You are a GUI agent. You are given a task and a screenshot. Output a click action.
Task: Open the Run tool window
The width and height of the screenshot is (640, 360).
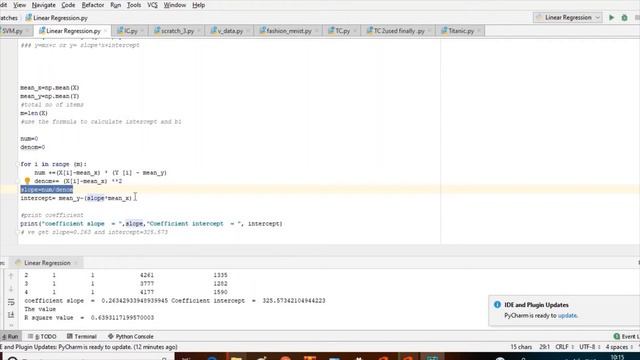click(10, 336)
